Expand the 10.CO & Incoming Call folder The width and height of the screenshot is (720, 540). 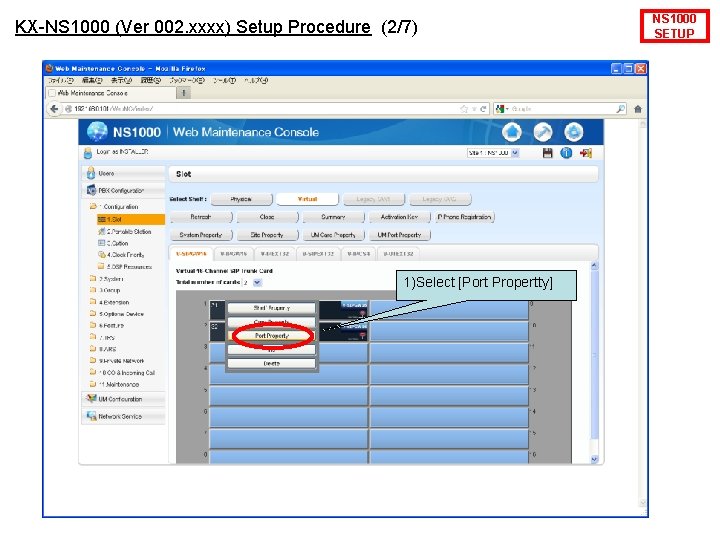point(93,372)
